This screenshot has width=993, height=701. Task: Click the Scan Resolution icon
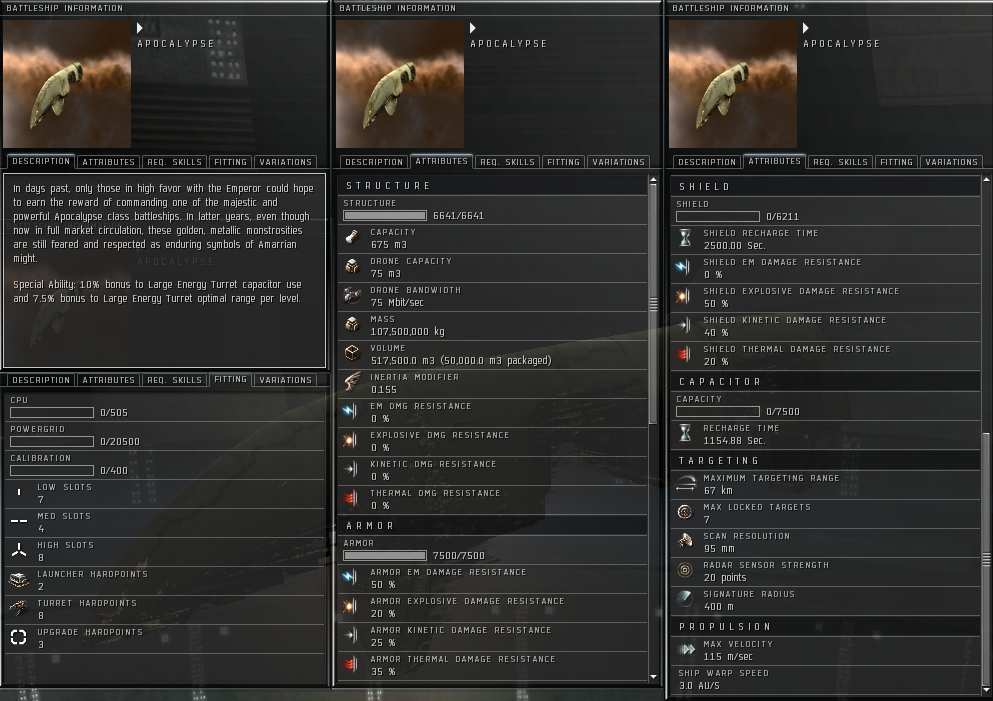pos(685,541)
